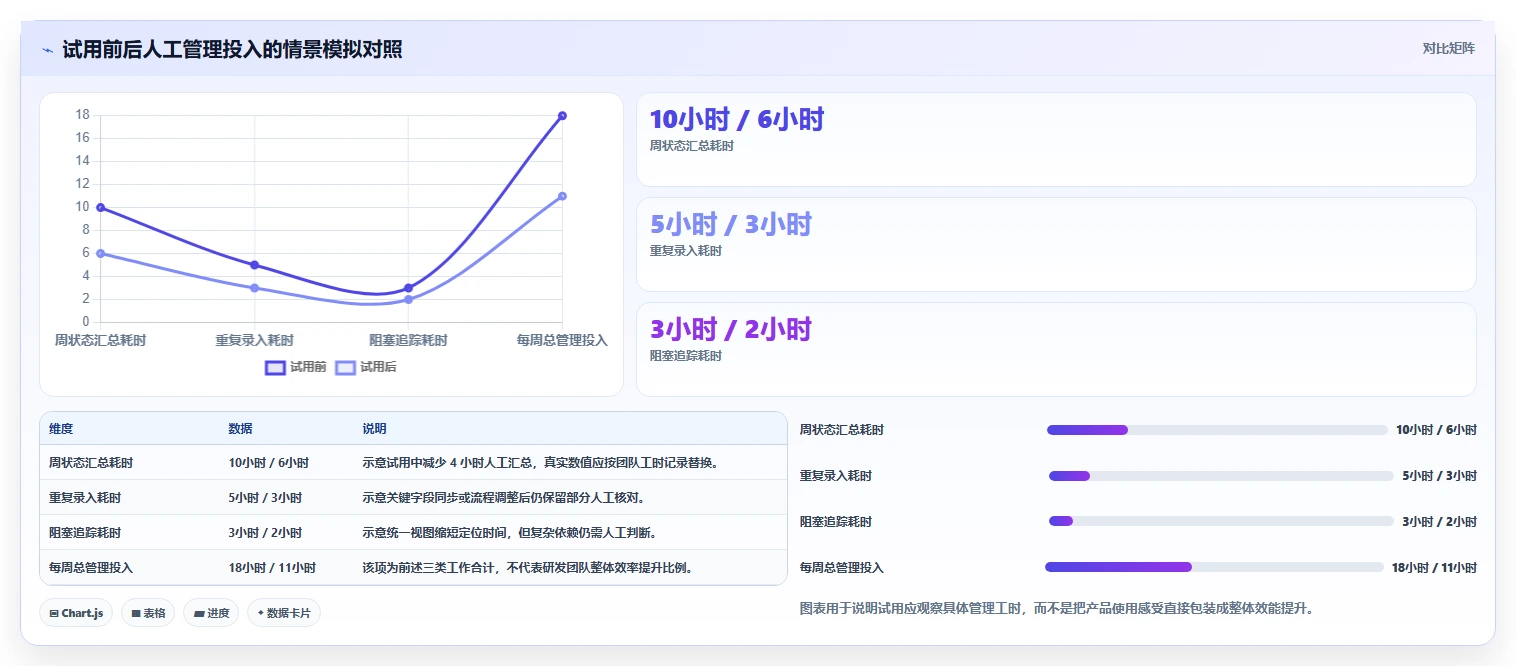This screenshot has width=1516, height=666.
Task: Select the 周状态汇总耗时 cell in the table
Action: (91, 462)
